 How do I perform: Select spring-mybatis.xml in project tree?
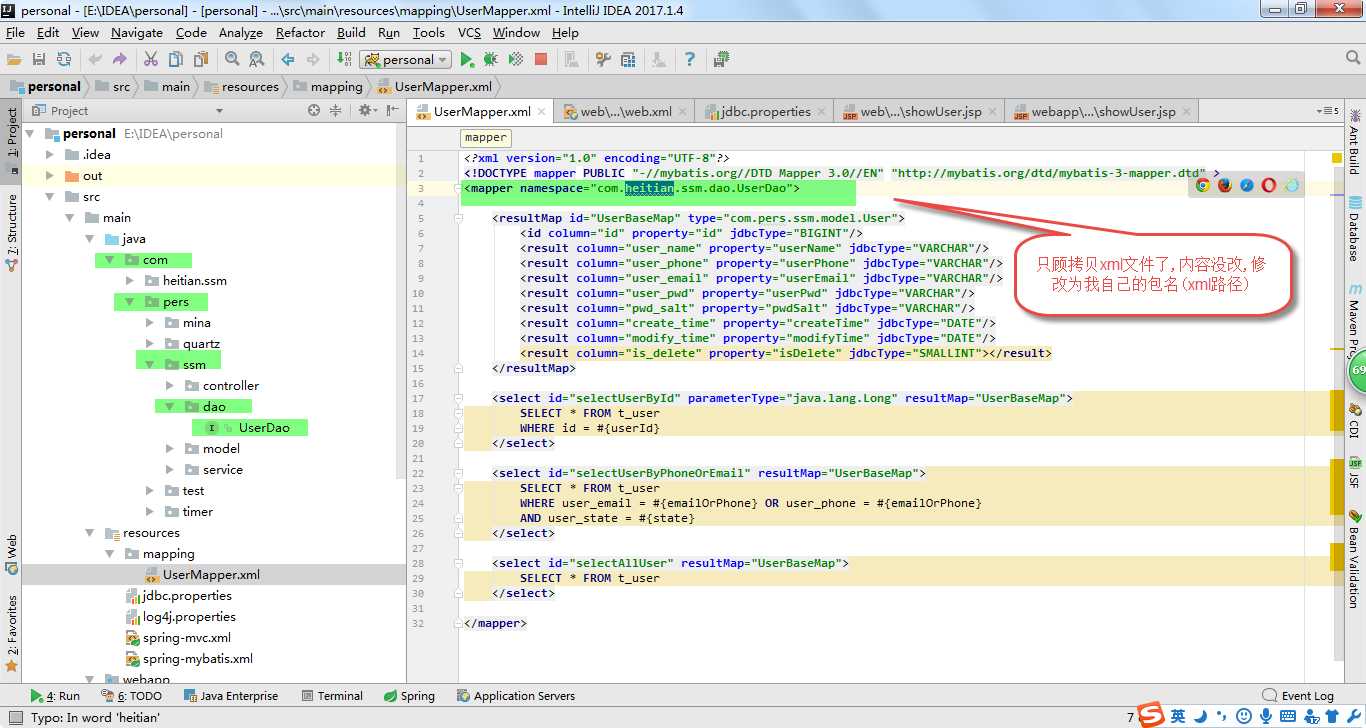pos(198,659)
